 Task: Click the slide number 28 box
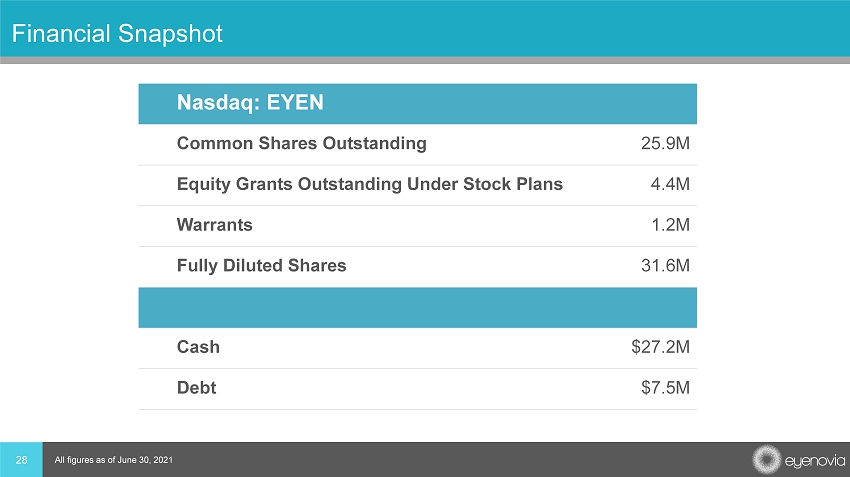point(21,459)
